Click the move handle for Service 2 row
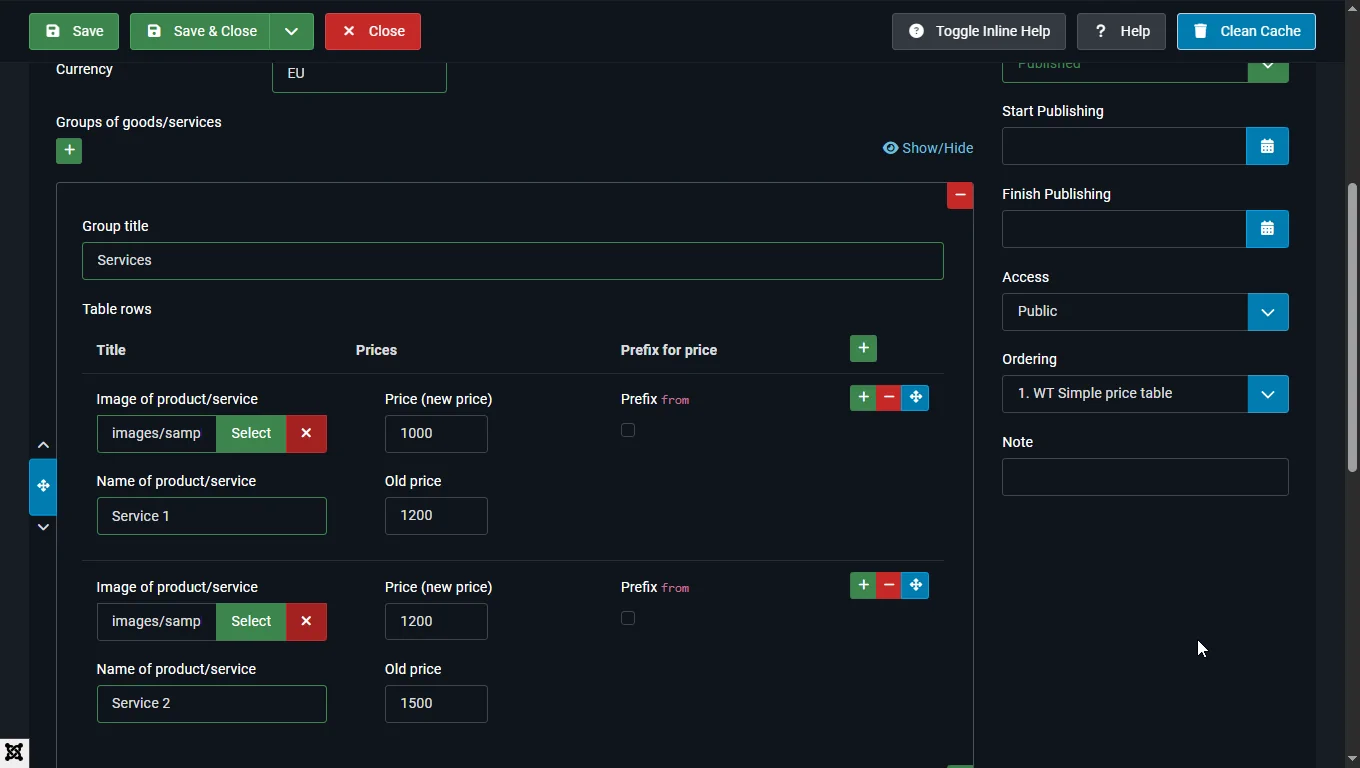The height and width of the screenshot is (768, 1360). [916, 586]
